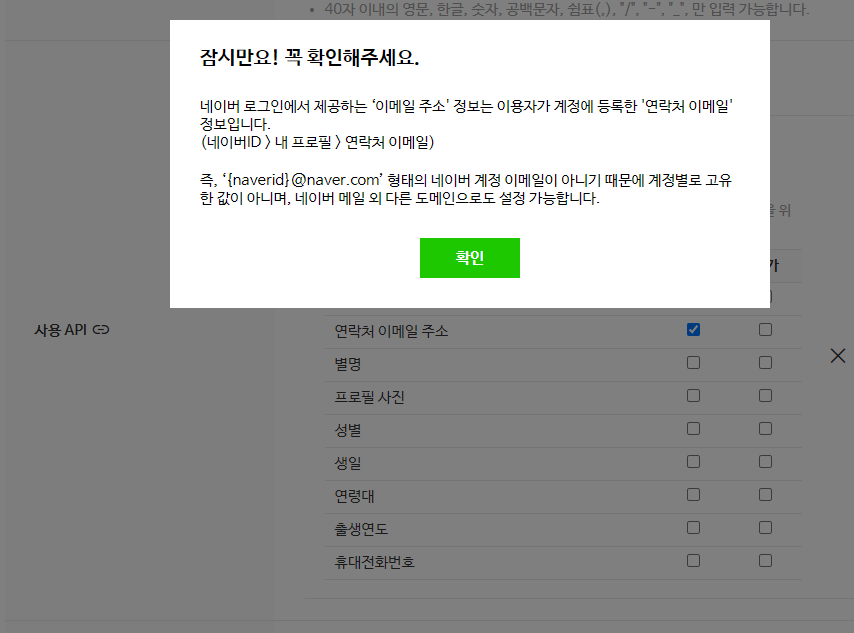The width and height of the screenshot is (854, 633).
Task: Click the 성별 row label
Action: (347, 430)
